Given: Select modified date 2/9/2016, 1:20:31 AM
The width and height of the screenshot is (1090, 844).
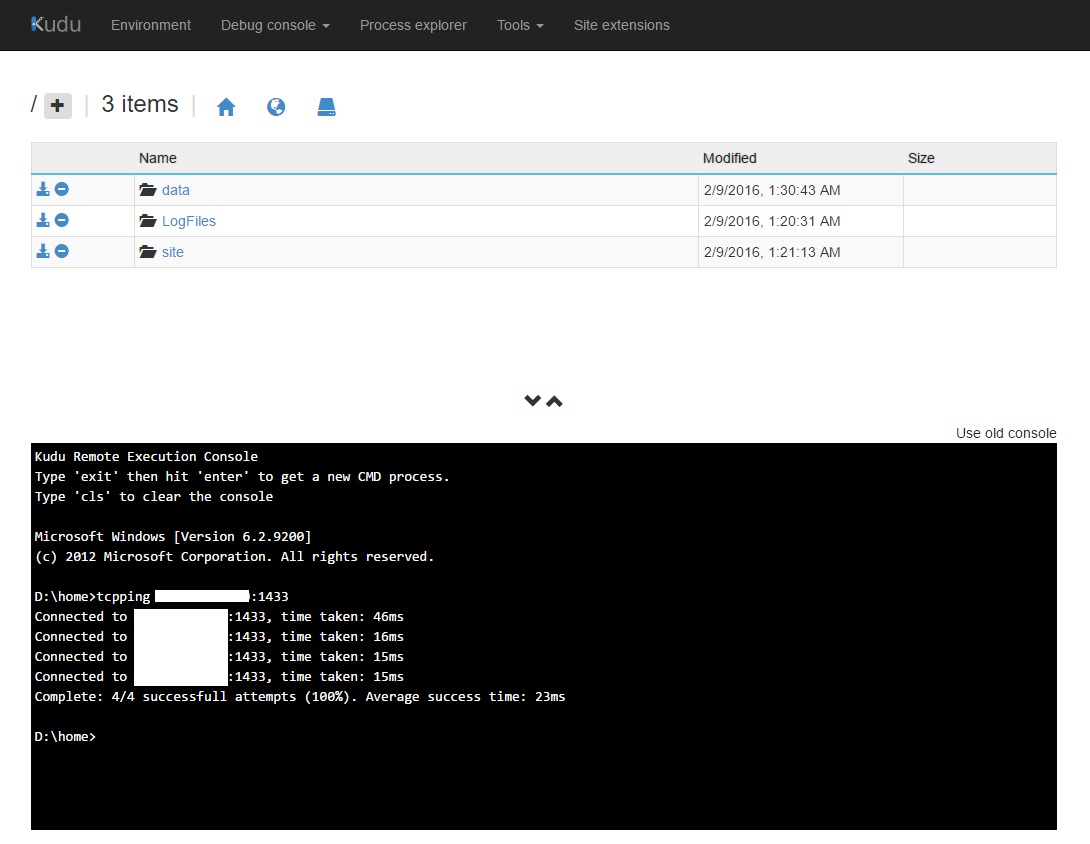Looking at the screenshot, I should pos(772,221).
